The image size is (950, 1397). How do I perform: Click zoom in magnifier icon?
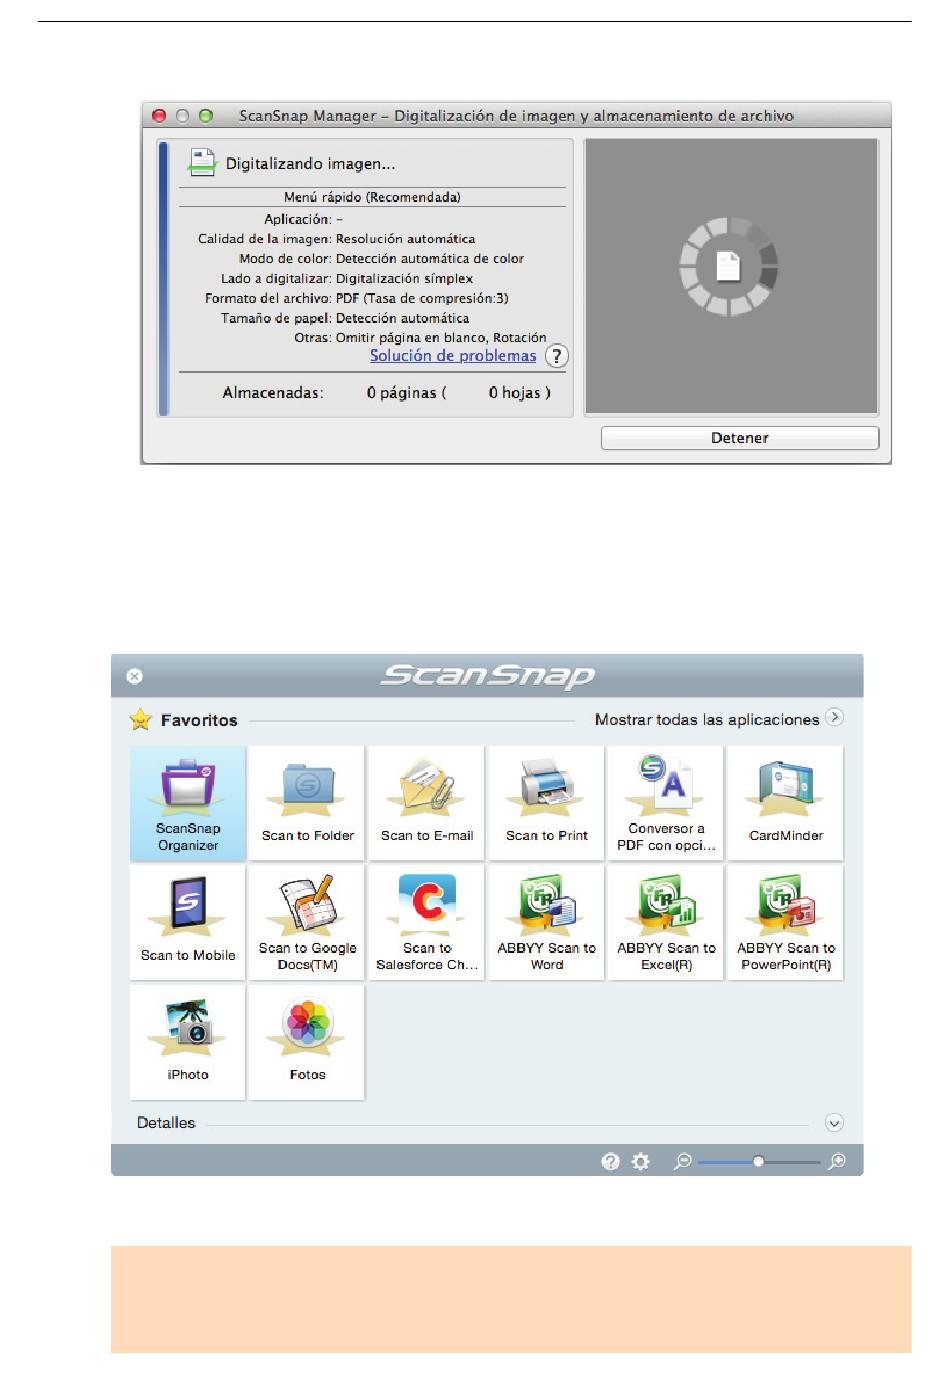[x=837, y=1161]
